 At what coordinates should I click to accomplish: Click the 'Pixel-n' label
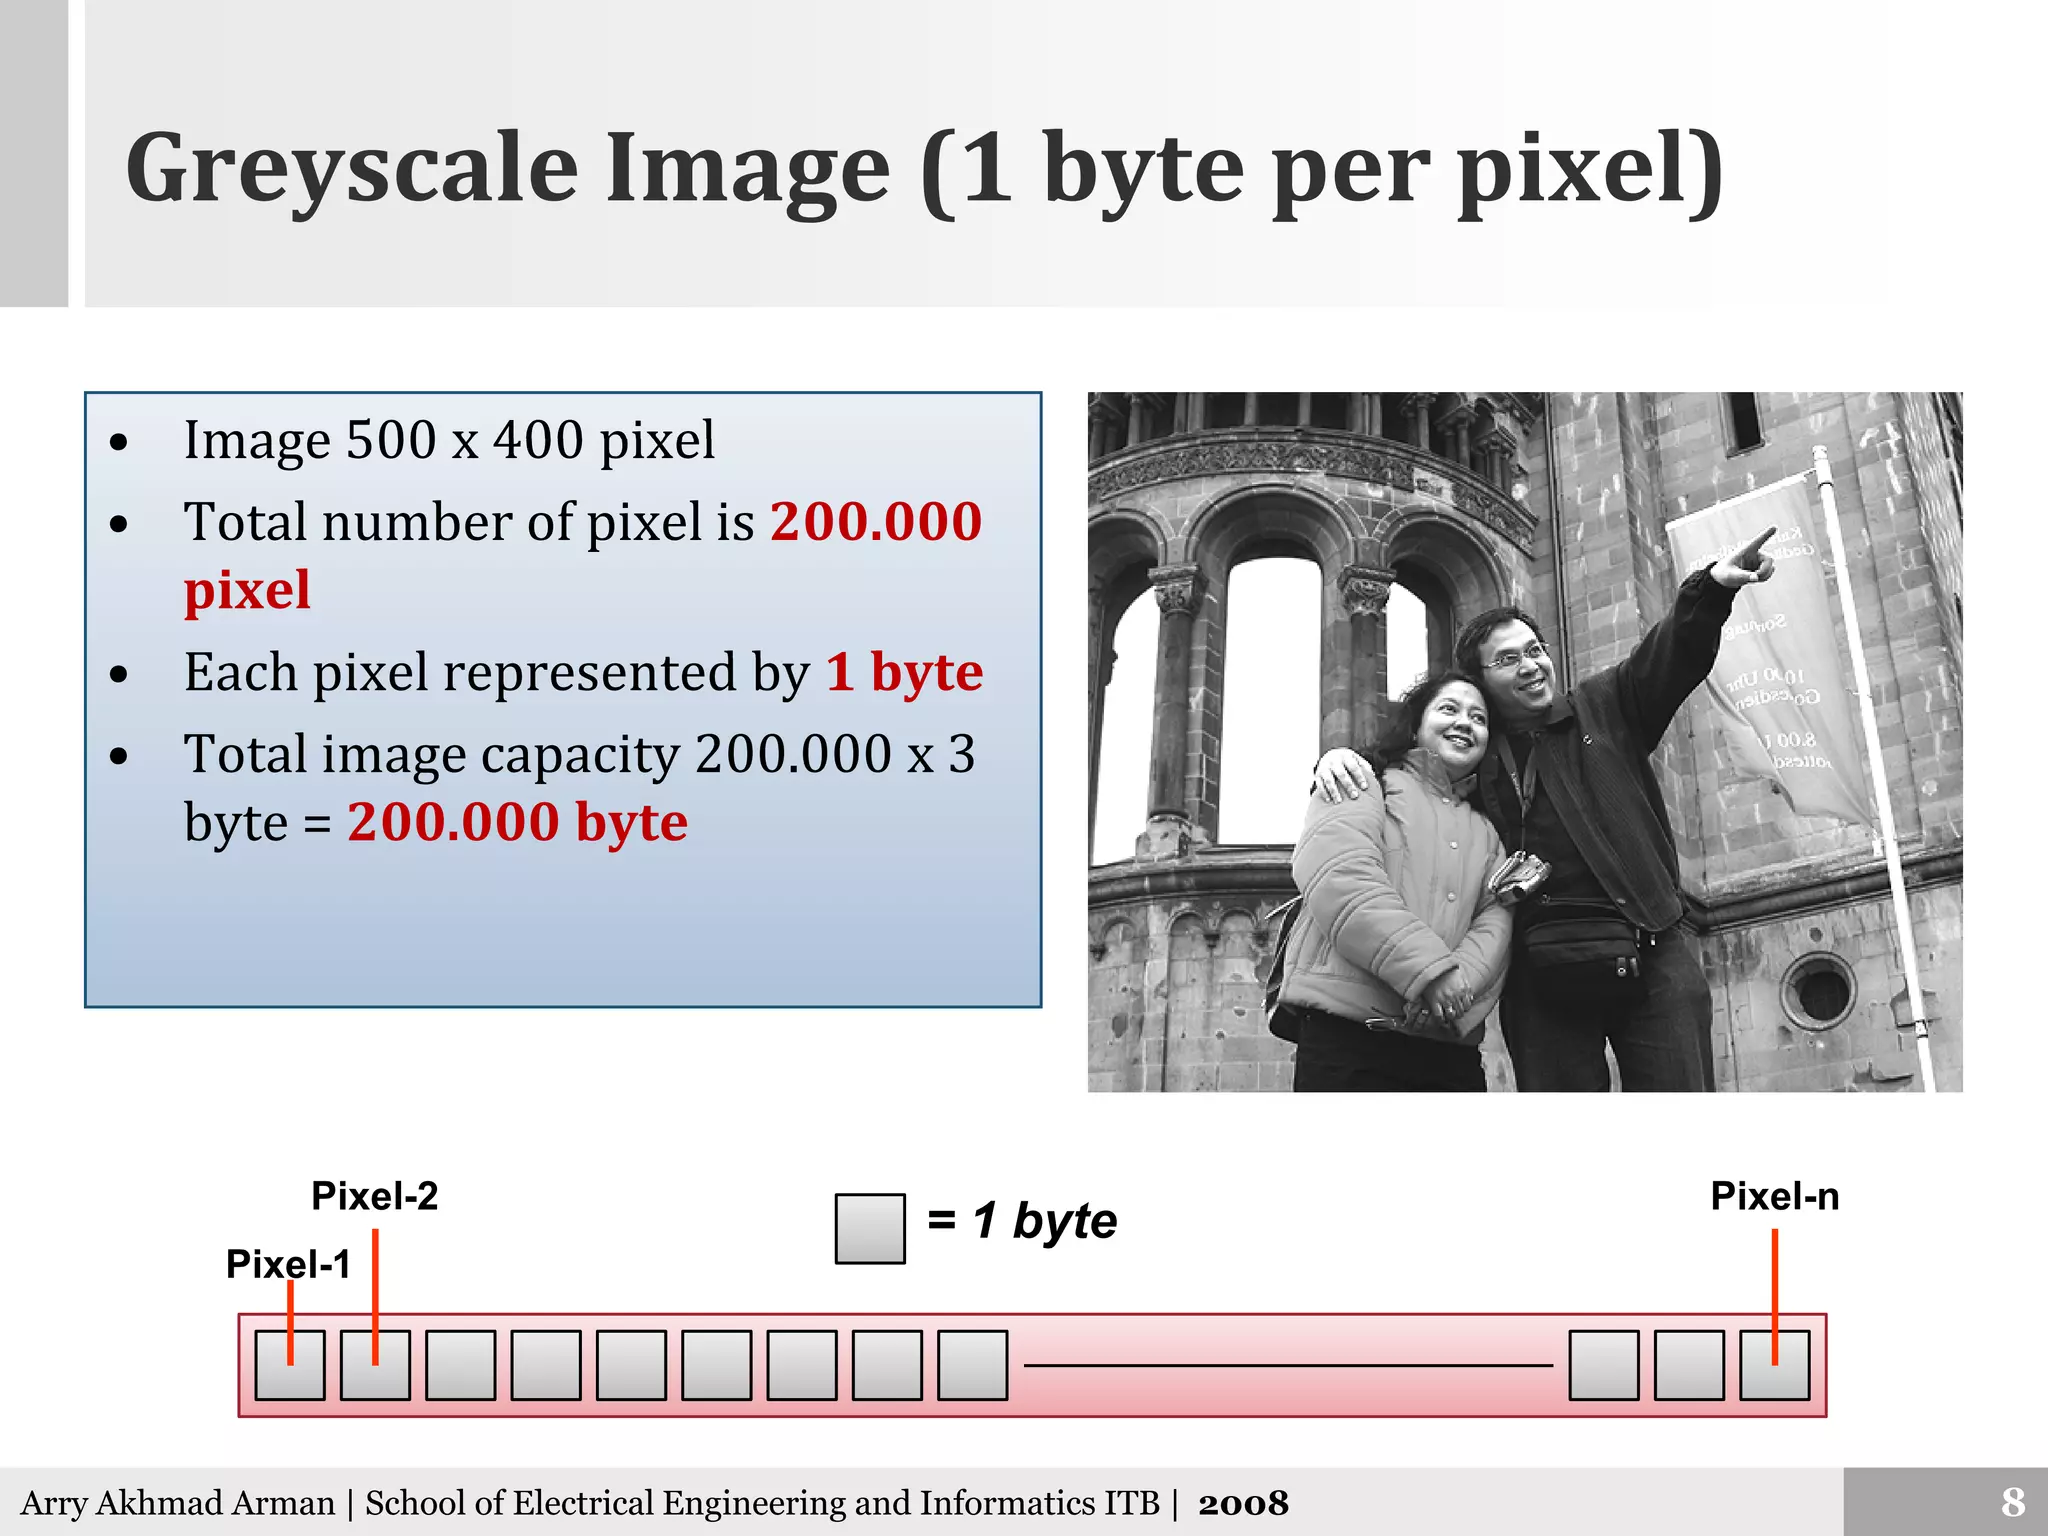coord(1775,1196)
